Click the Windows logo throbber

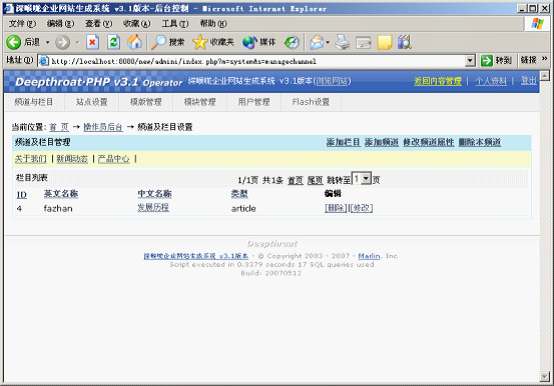pos(537,24)
